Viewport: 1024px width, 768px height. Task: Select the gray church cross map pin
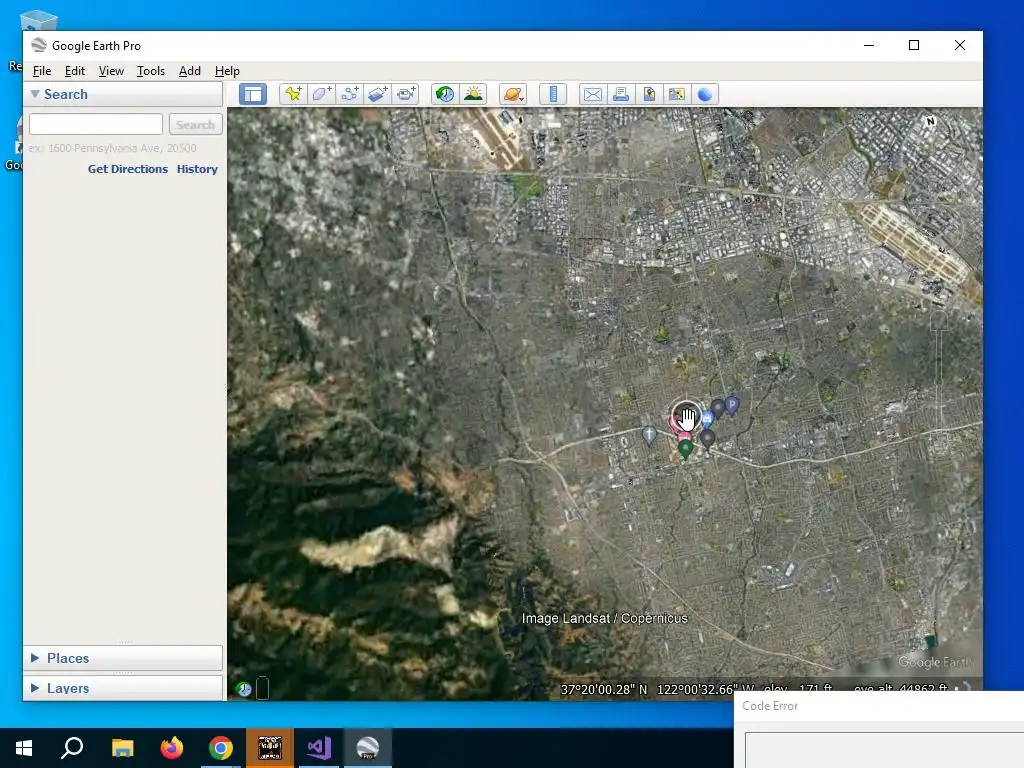point(648,434)
